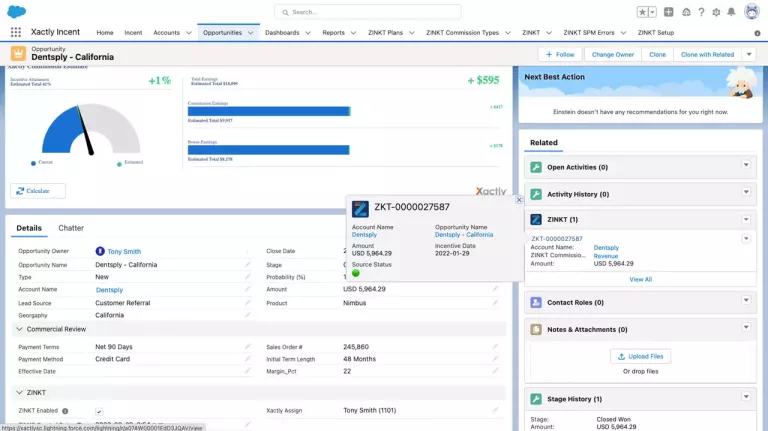Edit the Payment Terms pencil icon
This screenshot has width=768, height=431.
pos(247,347)
